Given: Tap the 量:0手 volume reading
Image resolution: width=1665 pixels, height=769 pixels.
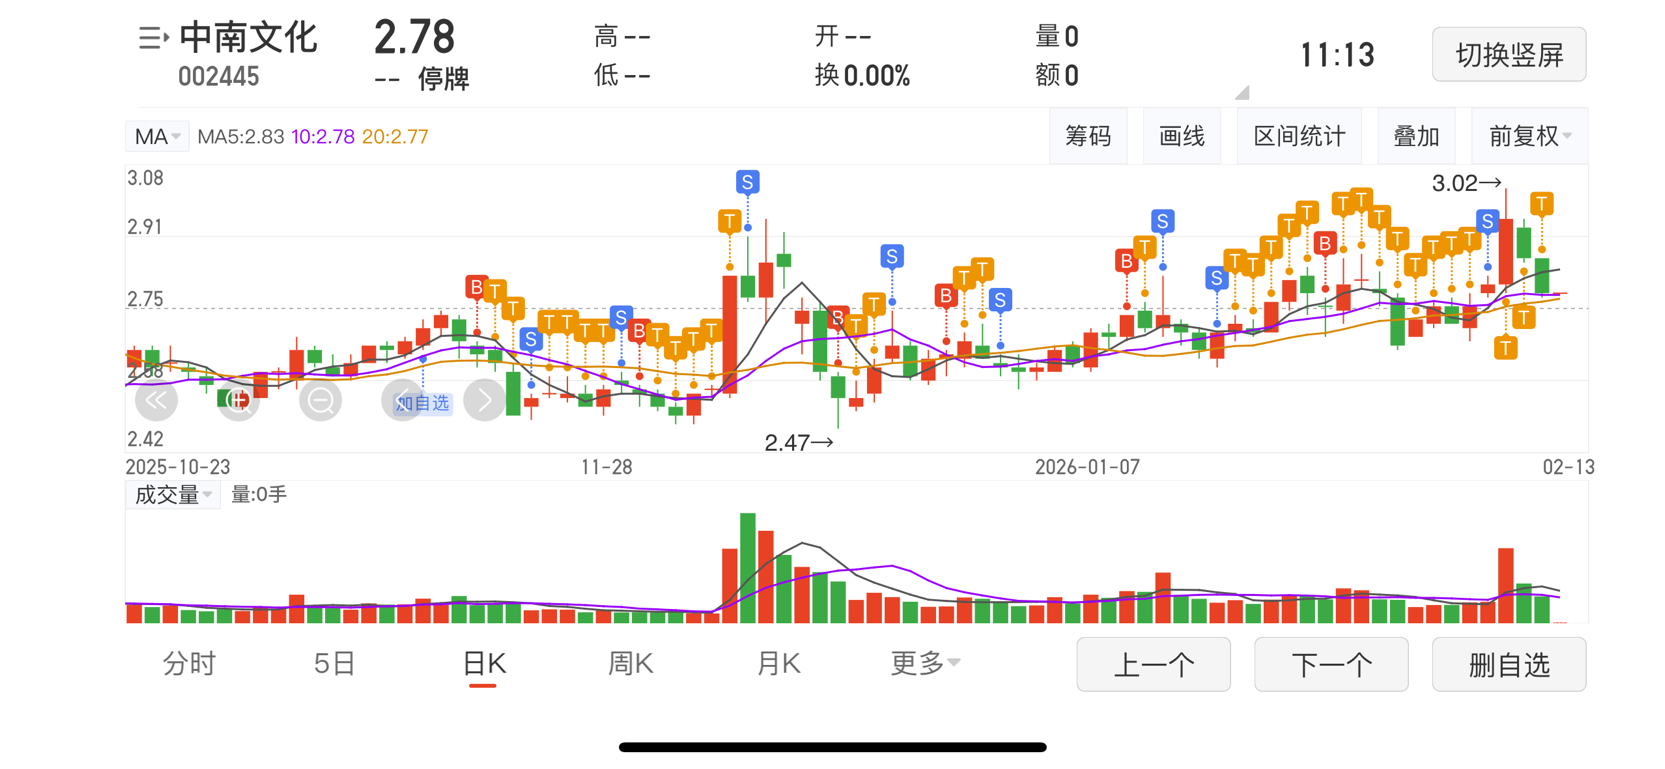Looking at the screenshot, I should 259,494.
